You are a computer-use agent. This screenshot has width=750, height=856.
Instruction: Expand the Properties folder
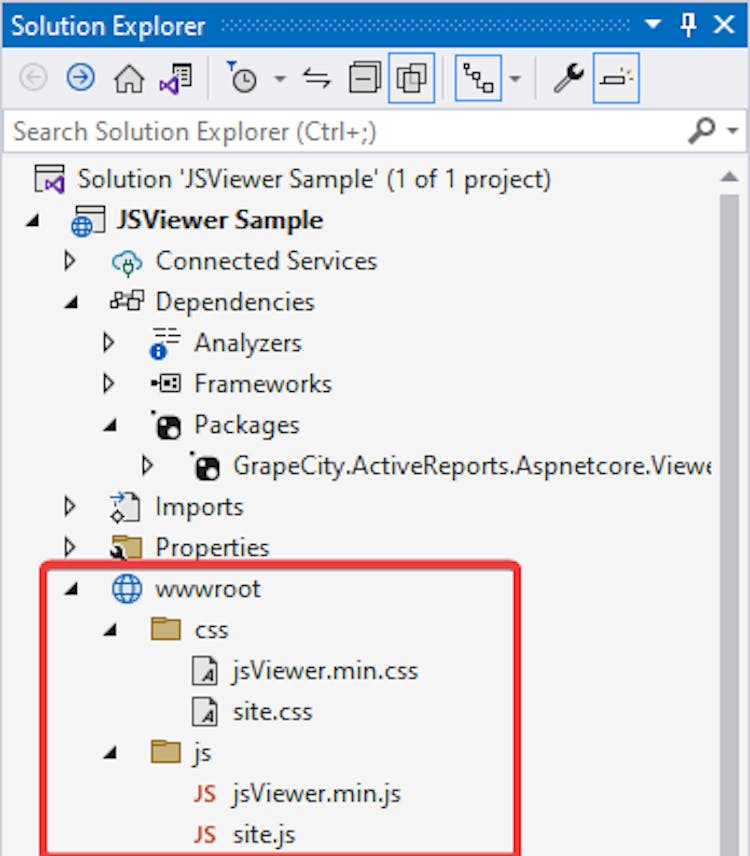click(x=70, y=547)
